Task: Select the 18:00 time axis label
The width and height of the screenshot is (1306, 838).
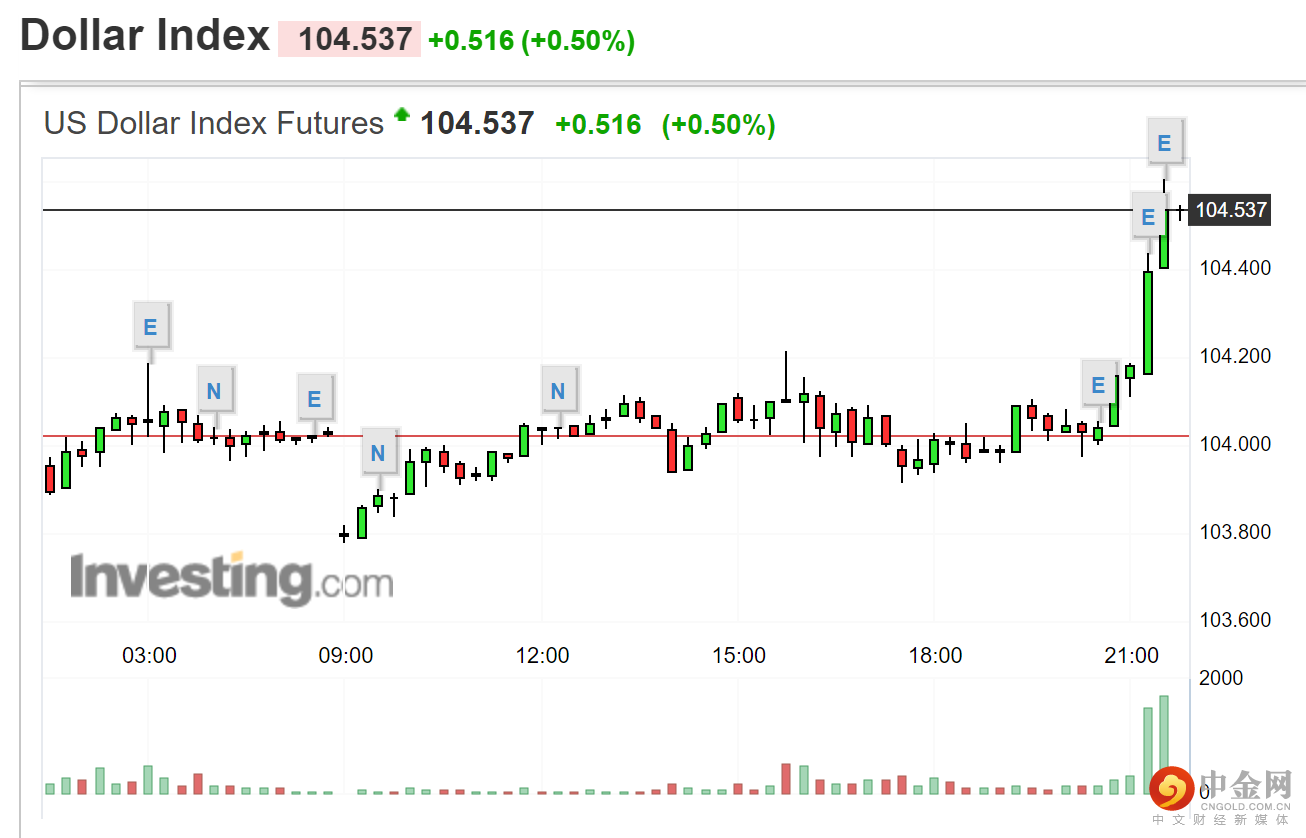Action: click(x=935, y=656)
